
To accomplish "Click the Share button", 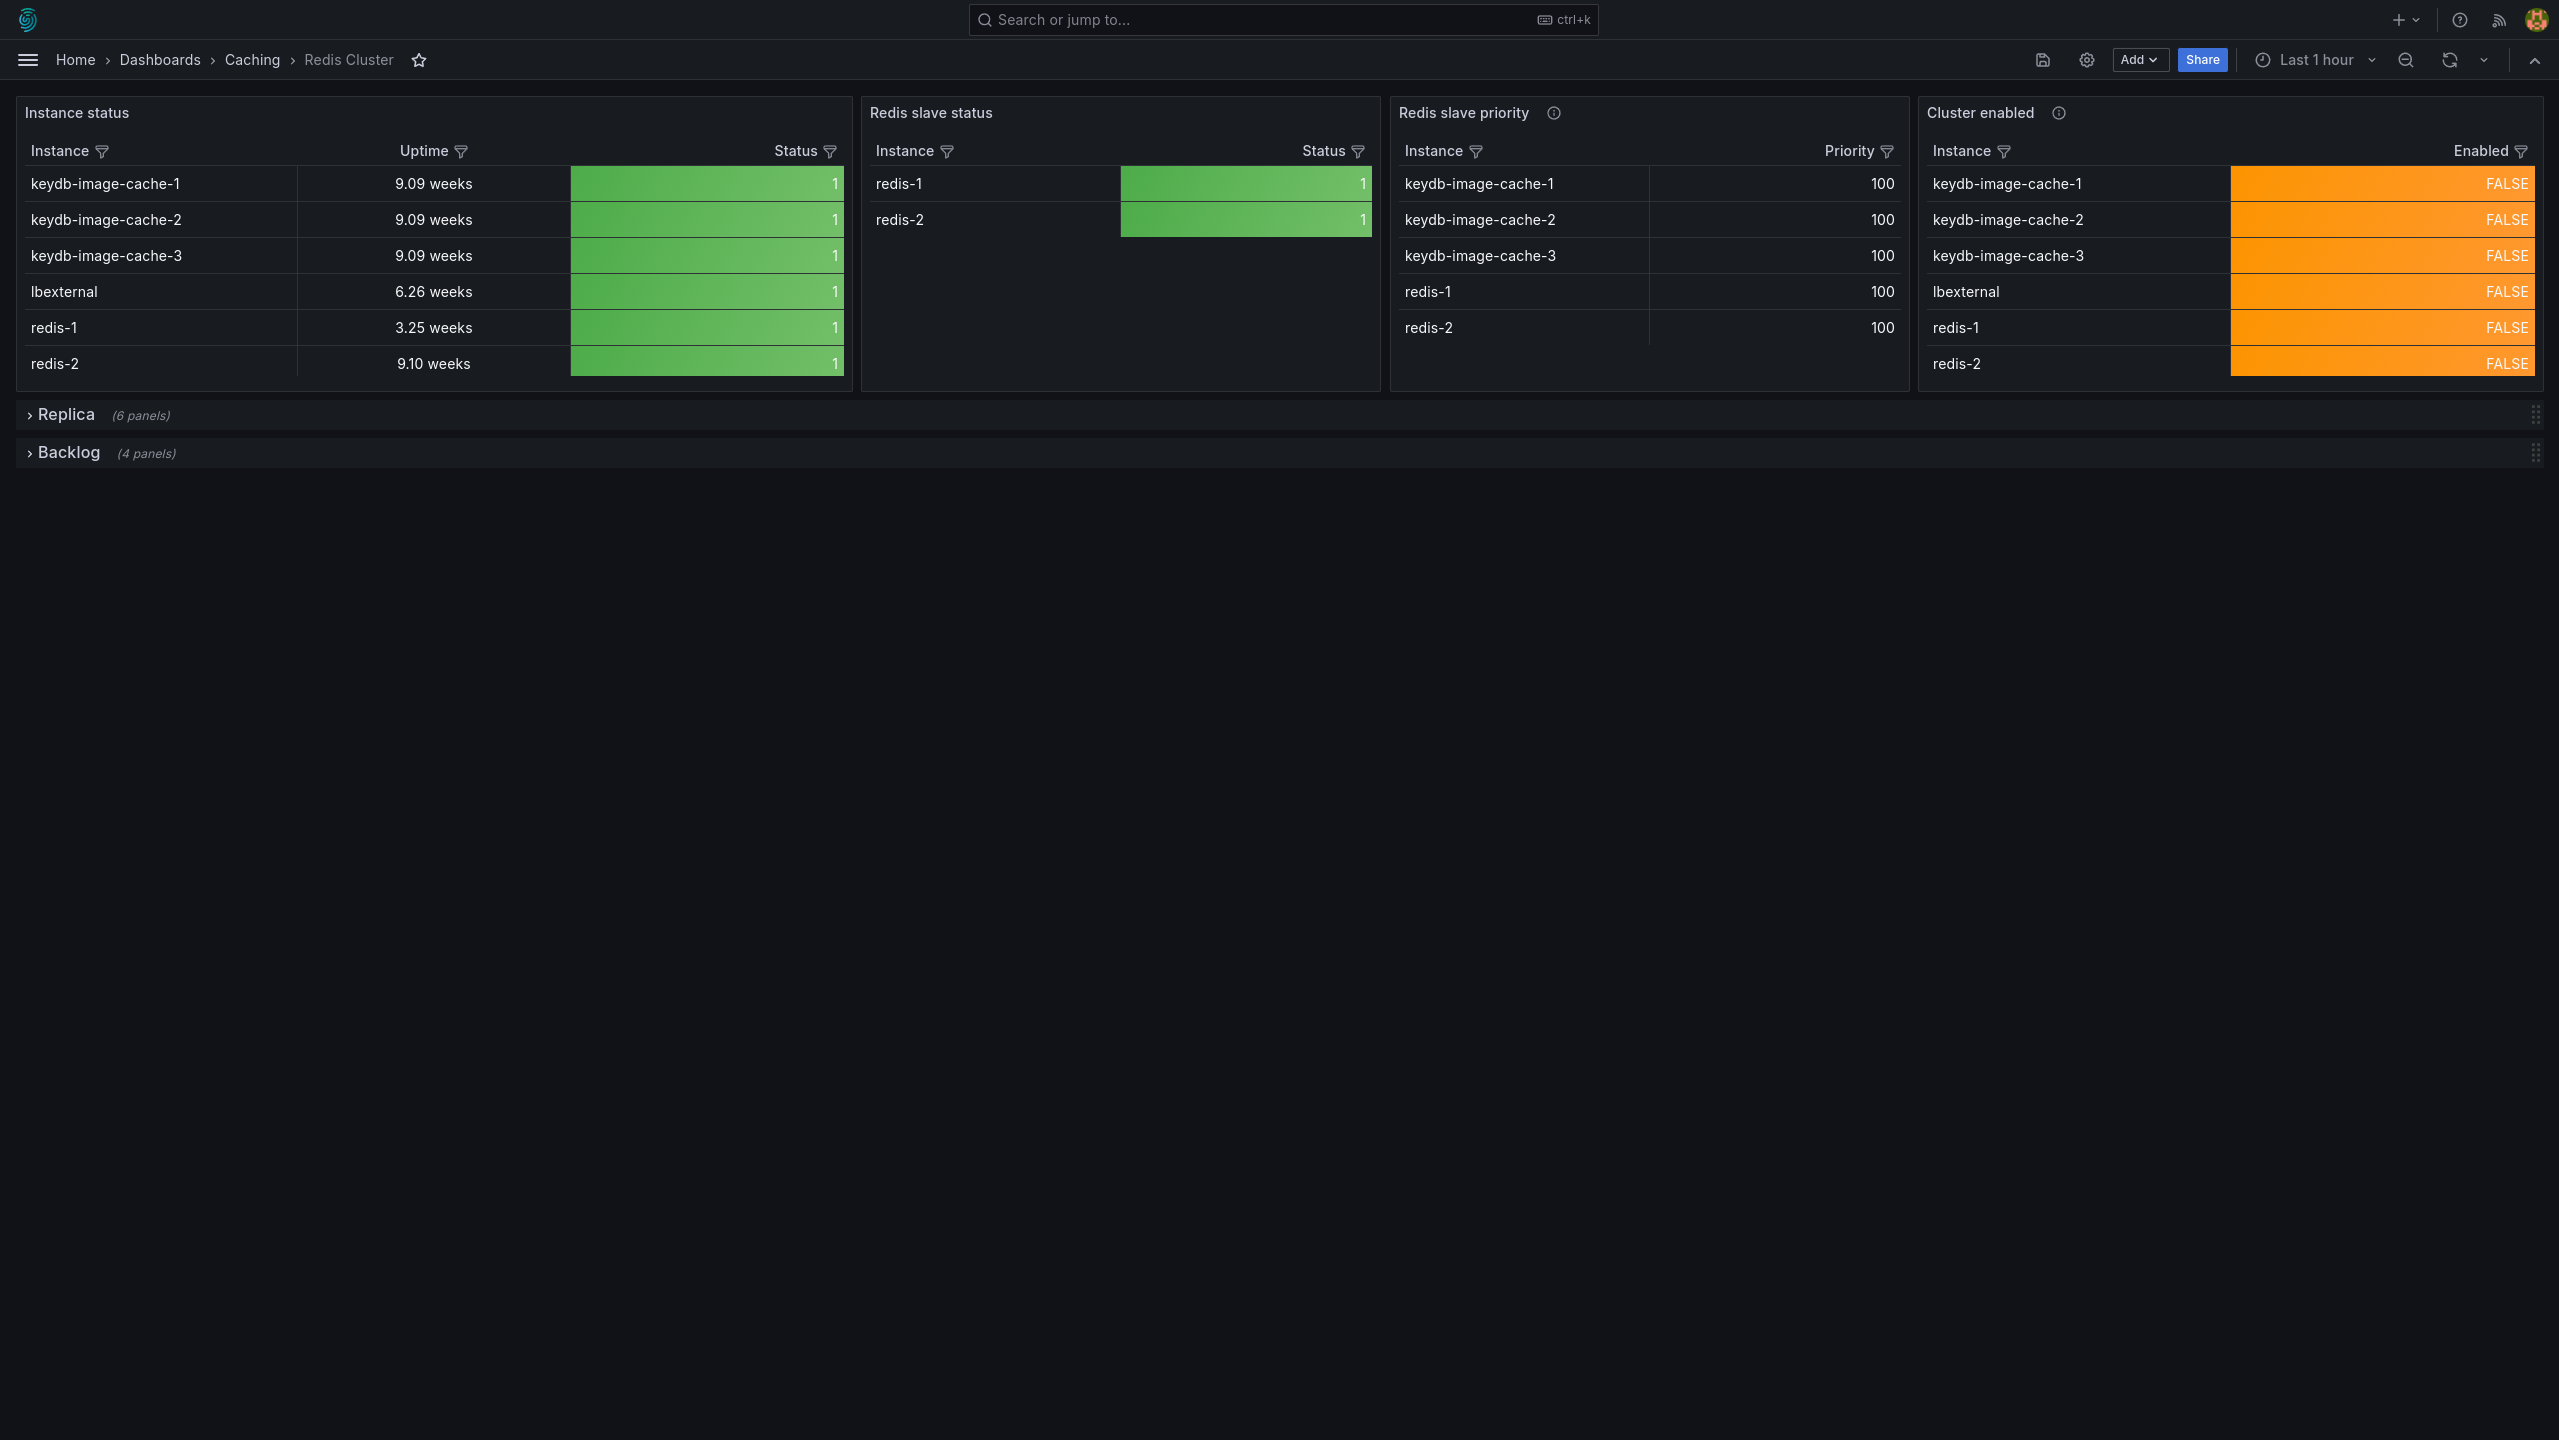I will [x=2202, y=60].
